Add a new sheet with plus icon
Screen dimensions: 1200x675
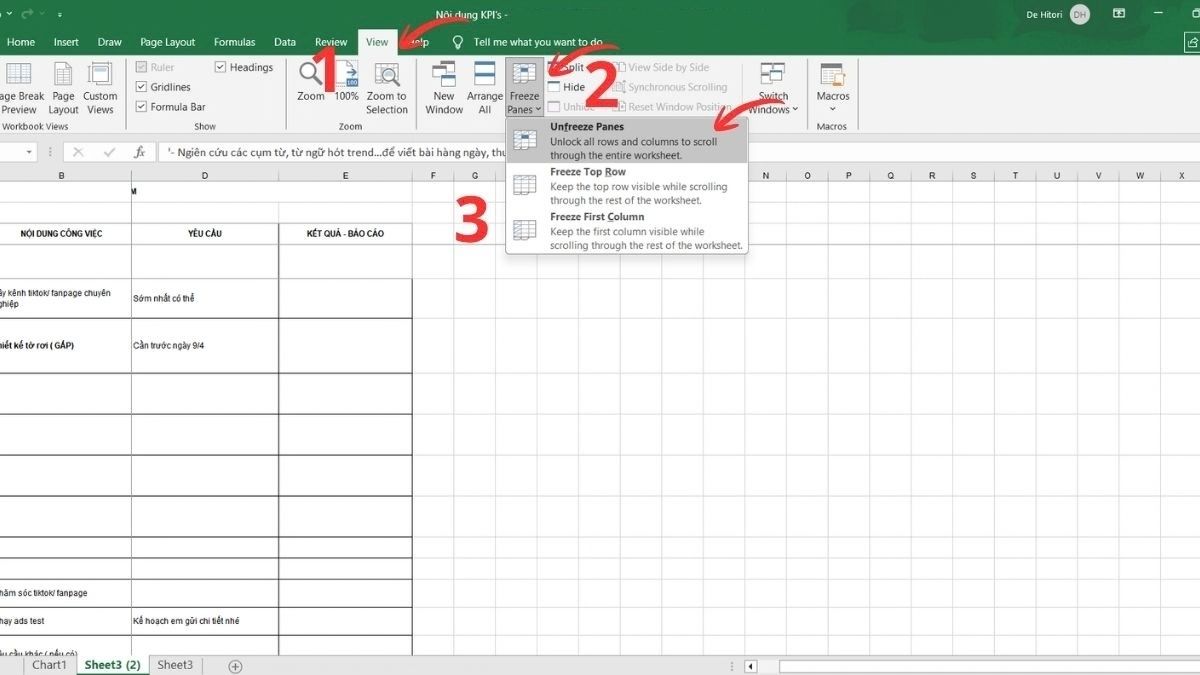[235, 666]
